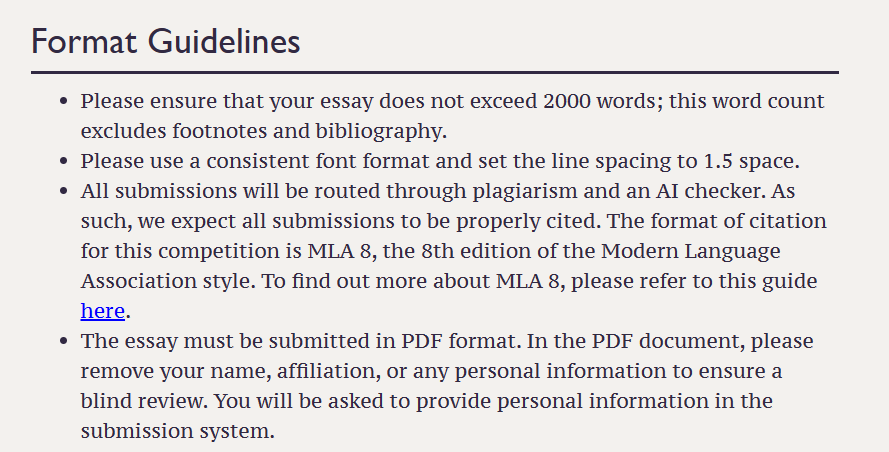This screenshot has height=452, width=889.
Task: Open the MLA 8 guide 'here' link
Action: click(103, 311)
